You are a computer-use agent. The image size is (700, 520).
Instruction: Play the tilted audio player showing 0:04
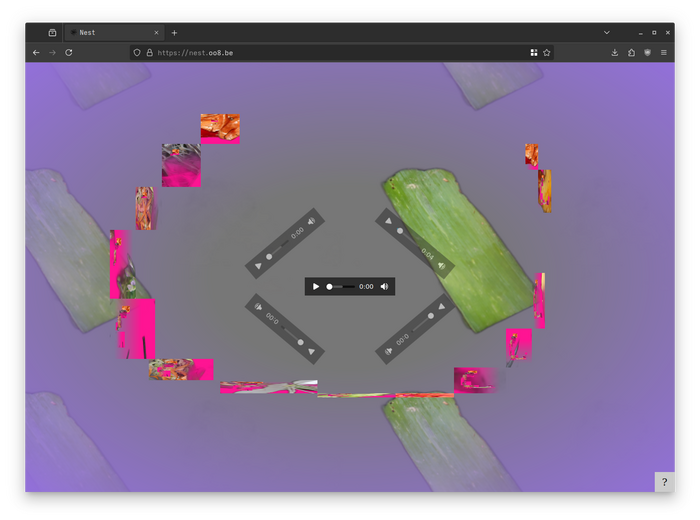(x=388, y=221)
